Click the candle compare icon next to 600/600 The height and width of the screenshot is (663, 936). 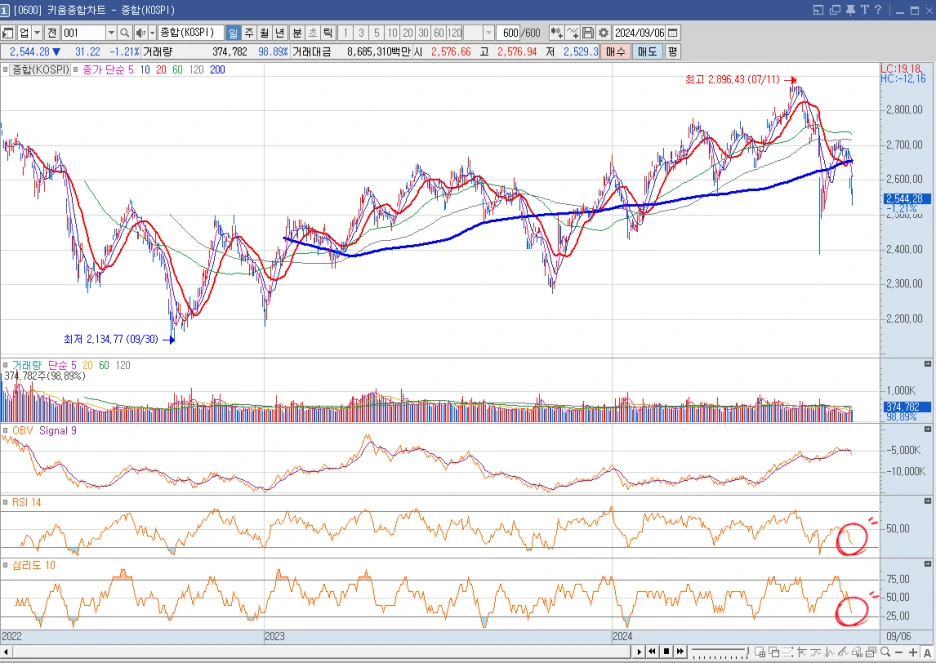pyautogui.click(x=556, y=33)
